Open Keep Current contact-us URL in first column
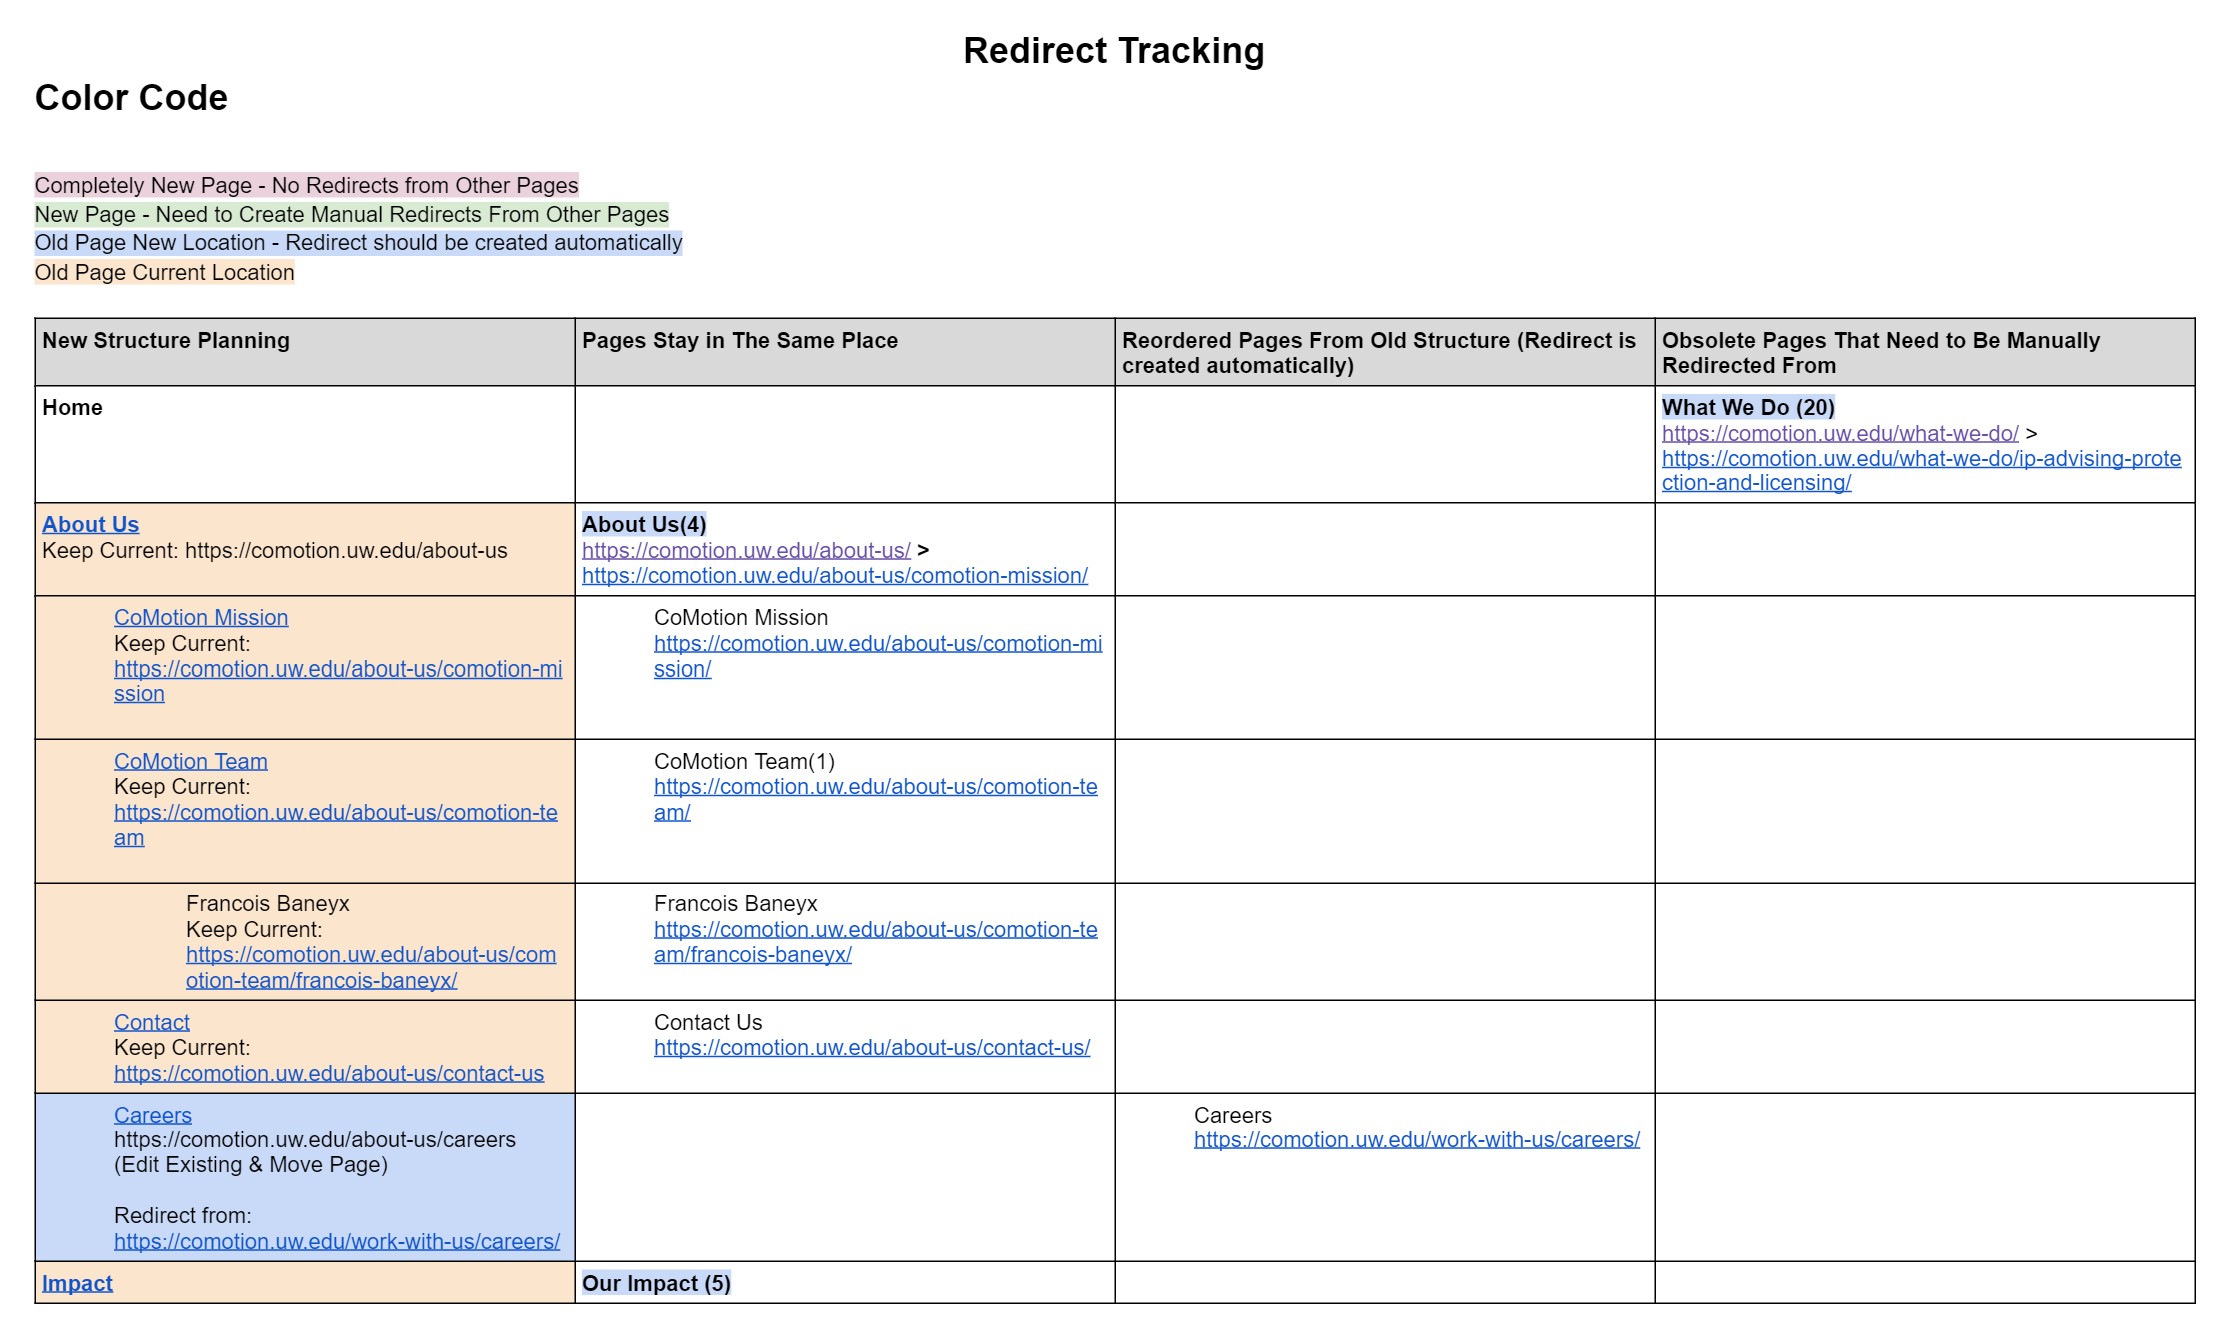Image resolution: width=2236 pixels, height=1342 pixels. click(x=329, y=1073)
